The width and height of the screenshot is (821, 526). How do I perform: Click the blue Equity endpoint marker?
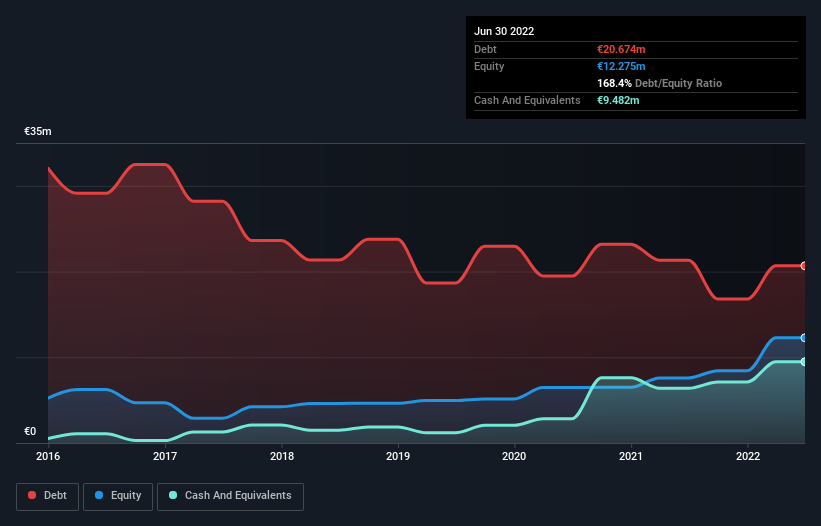(x=804, y=338)
